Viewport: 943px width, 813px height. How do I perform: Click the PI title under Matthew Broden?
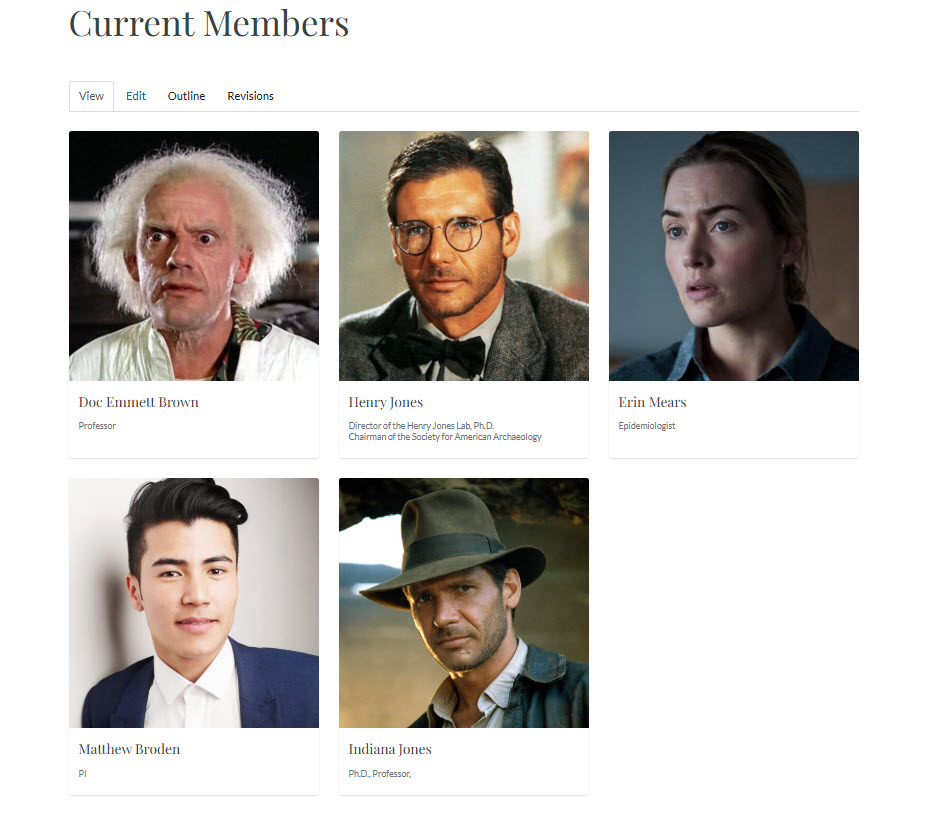click(x=82, y=773)
